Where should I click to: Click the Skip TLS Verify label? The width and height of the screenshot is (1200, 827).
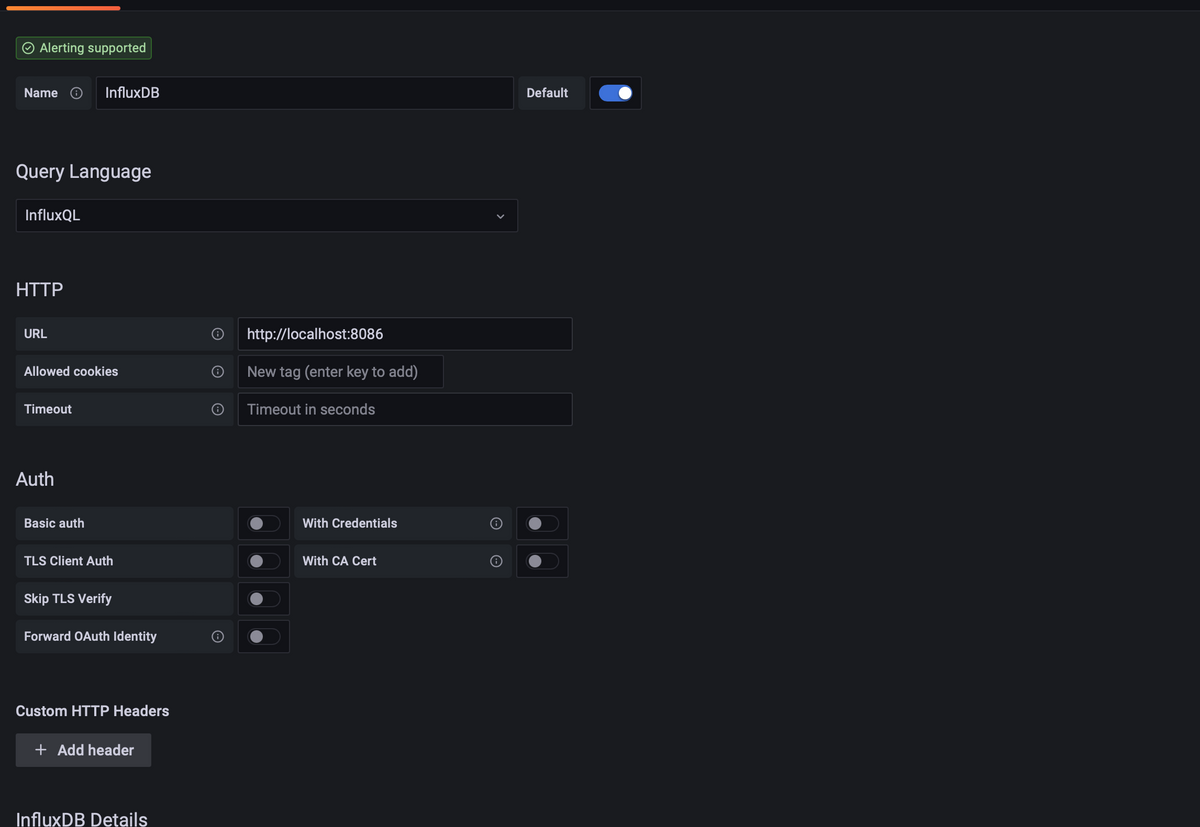point(68,599)
